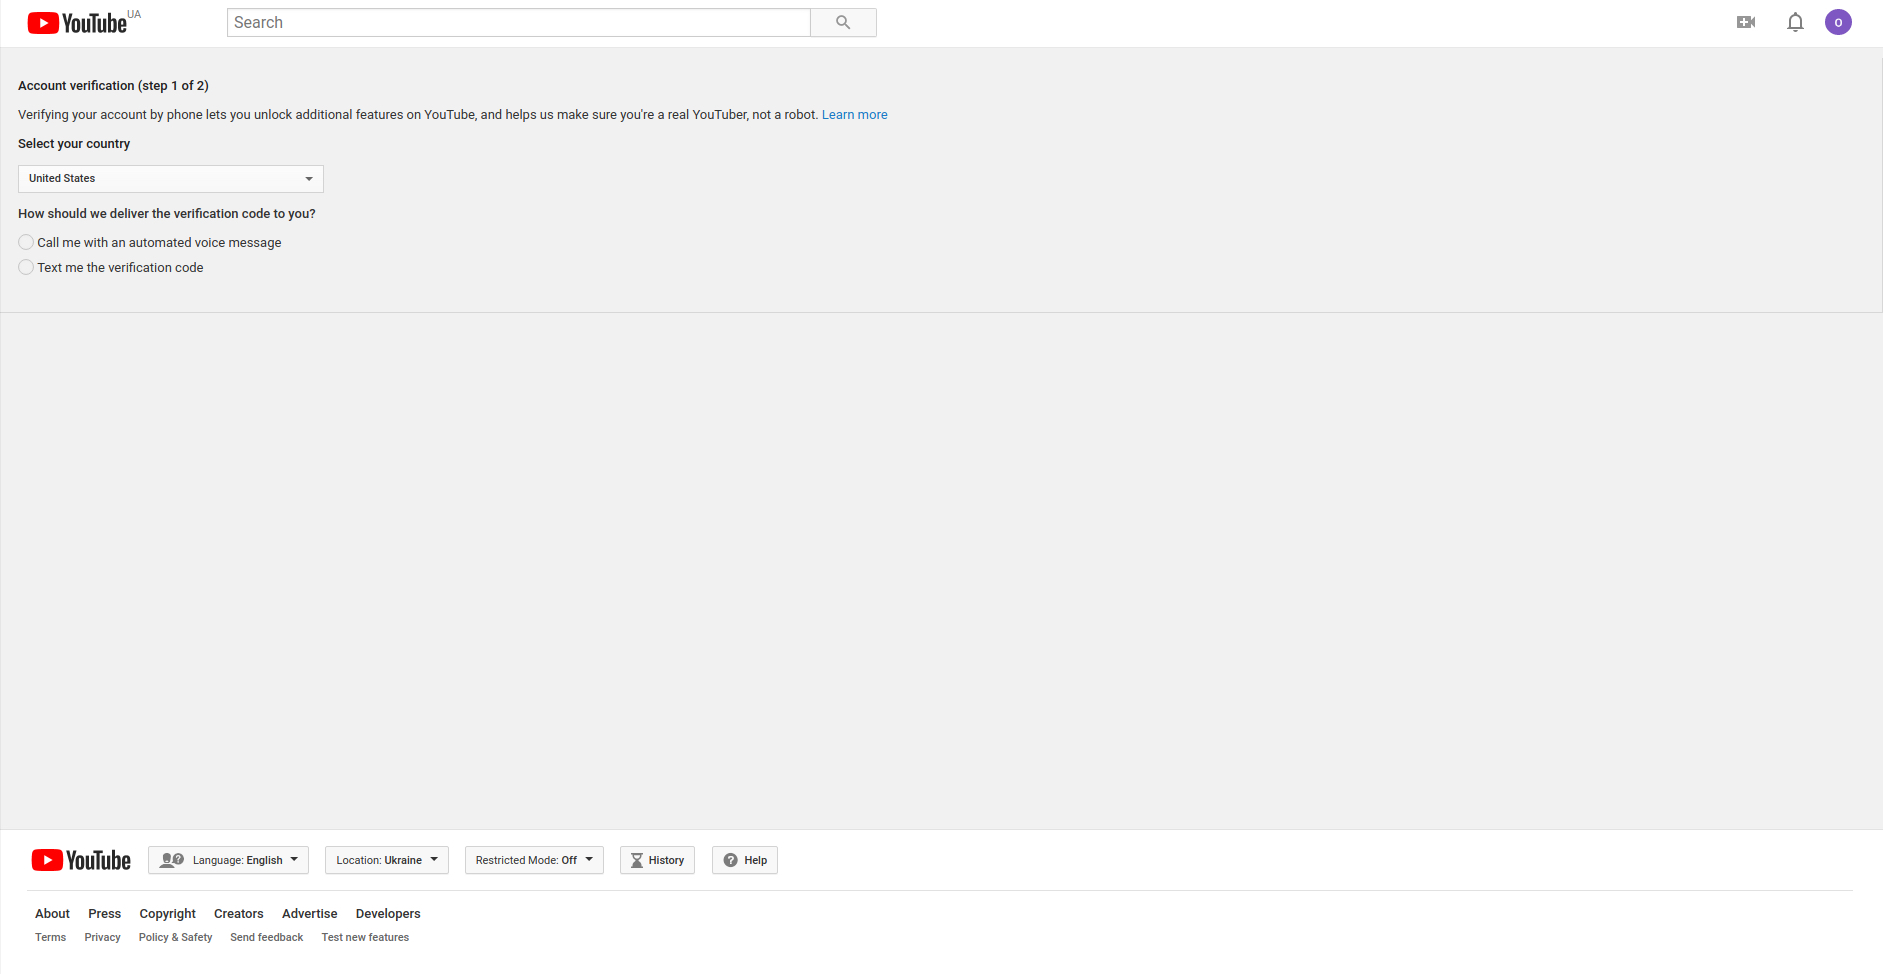Click the search magnifier button

click(x=843, y=23)
